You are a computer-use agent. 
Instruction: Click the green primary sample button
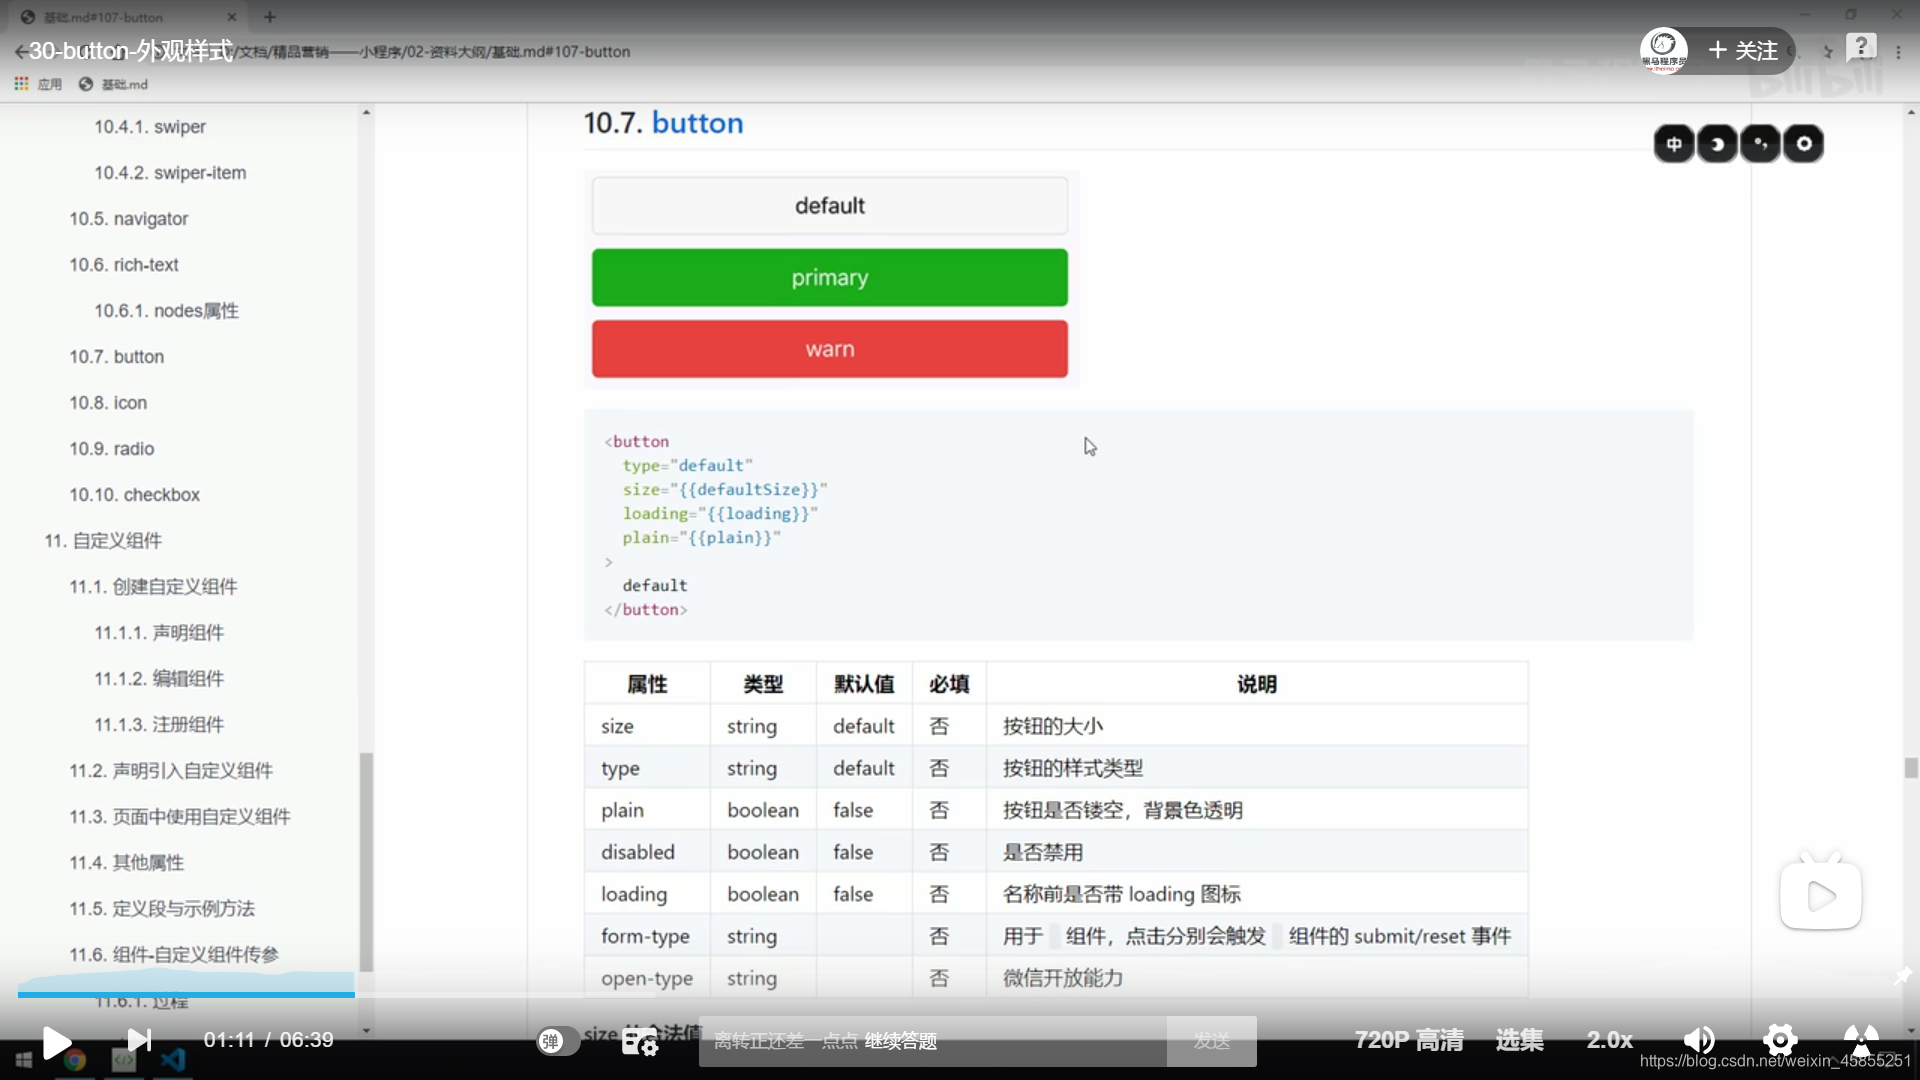(x=830, y=278)
